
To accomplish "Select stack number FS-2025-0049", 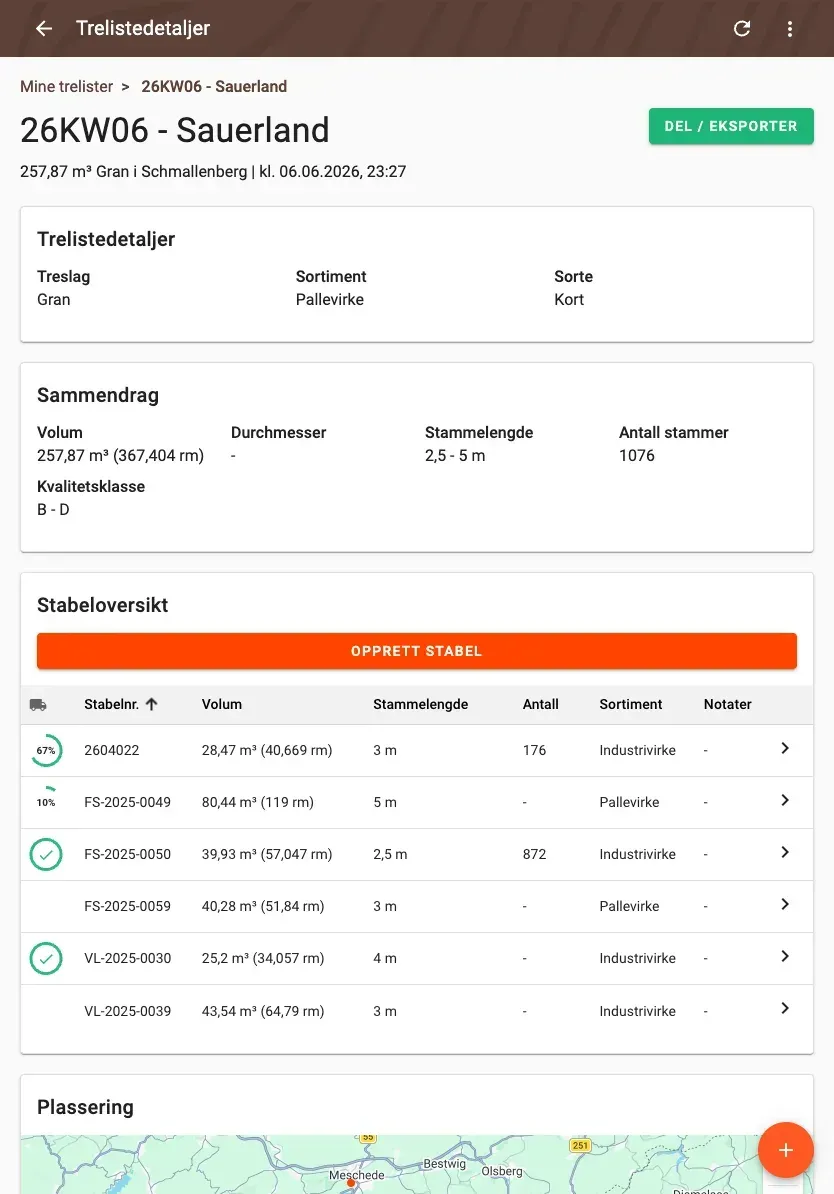I will pos(127,802).
